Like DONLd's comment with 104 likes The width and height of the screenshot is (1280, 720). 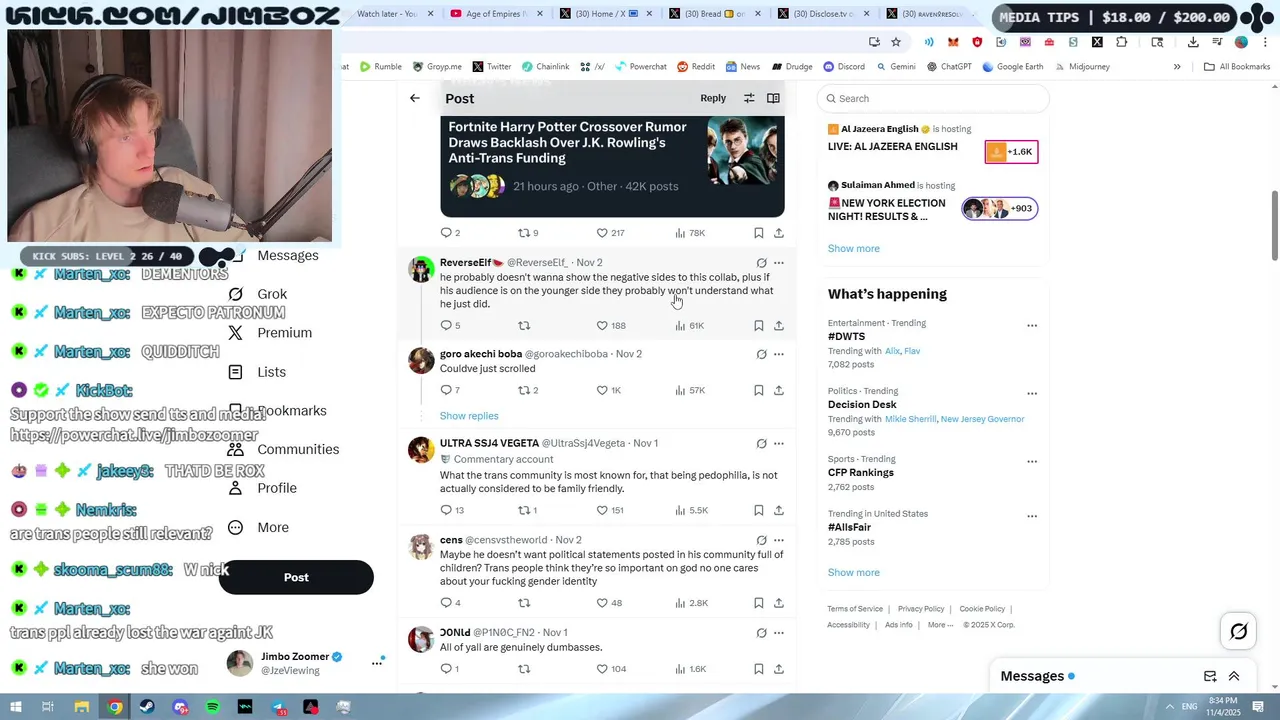pos(611,669)
